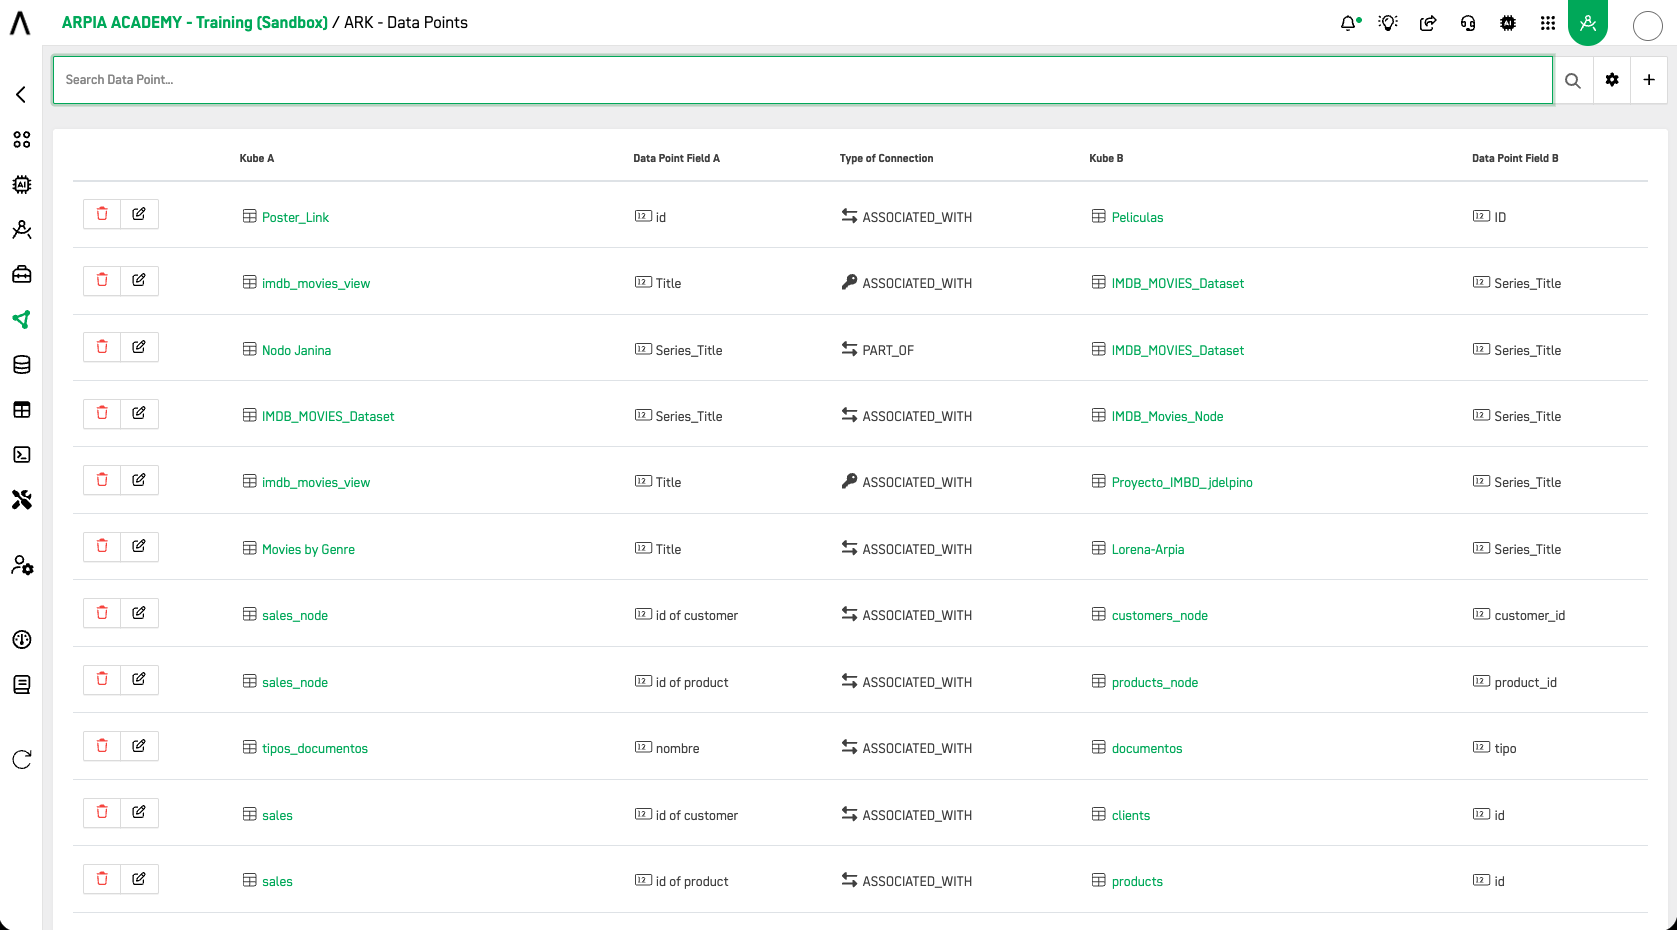
Task: Delete the Poster_Link data point row
Action: (x=102, y=214)
